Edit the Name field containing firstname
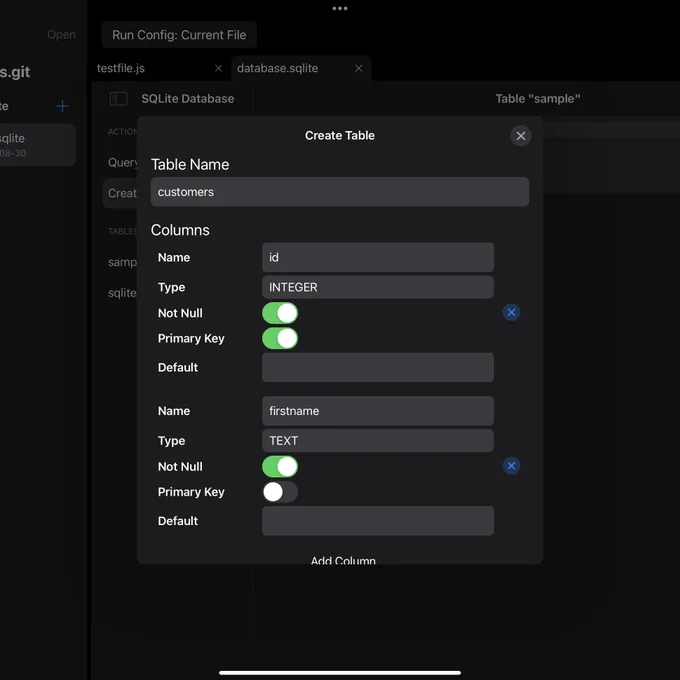The image size is (680, 680). (378, 411)
